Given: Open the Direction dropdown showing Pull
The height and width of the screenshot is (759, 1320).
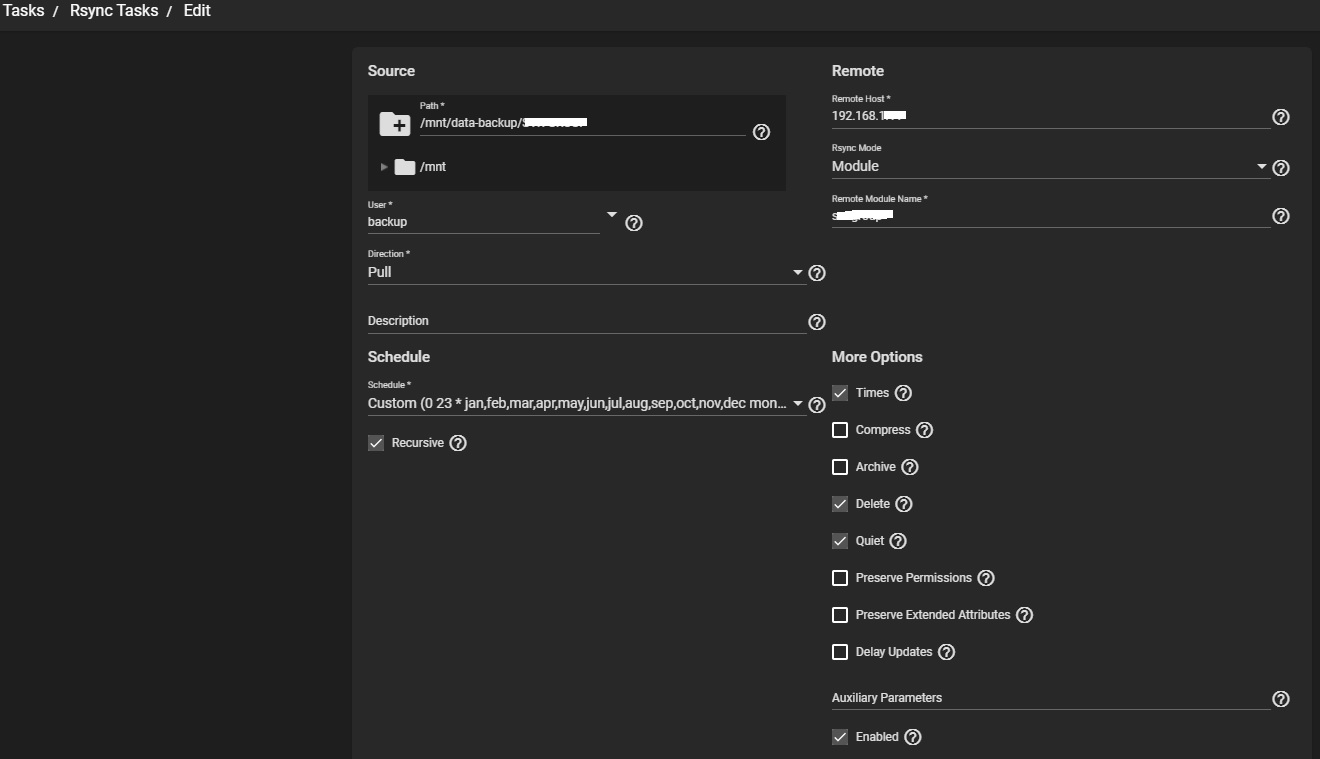Looking at the screenshot, I should 586,272.
